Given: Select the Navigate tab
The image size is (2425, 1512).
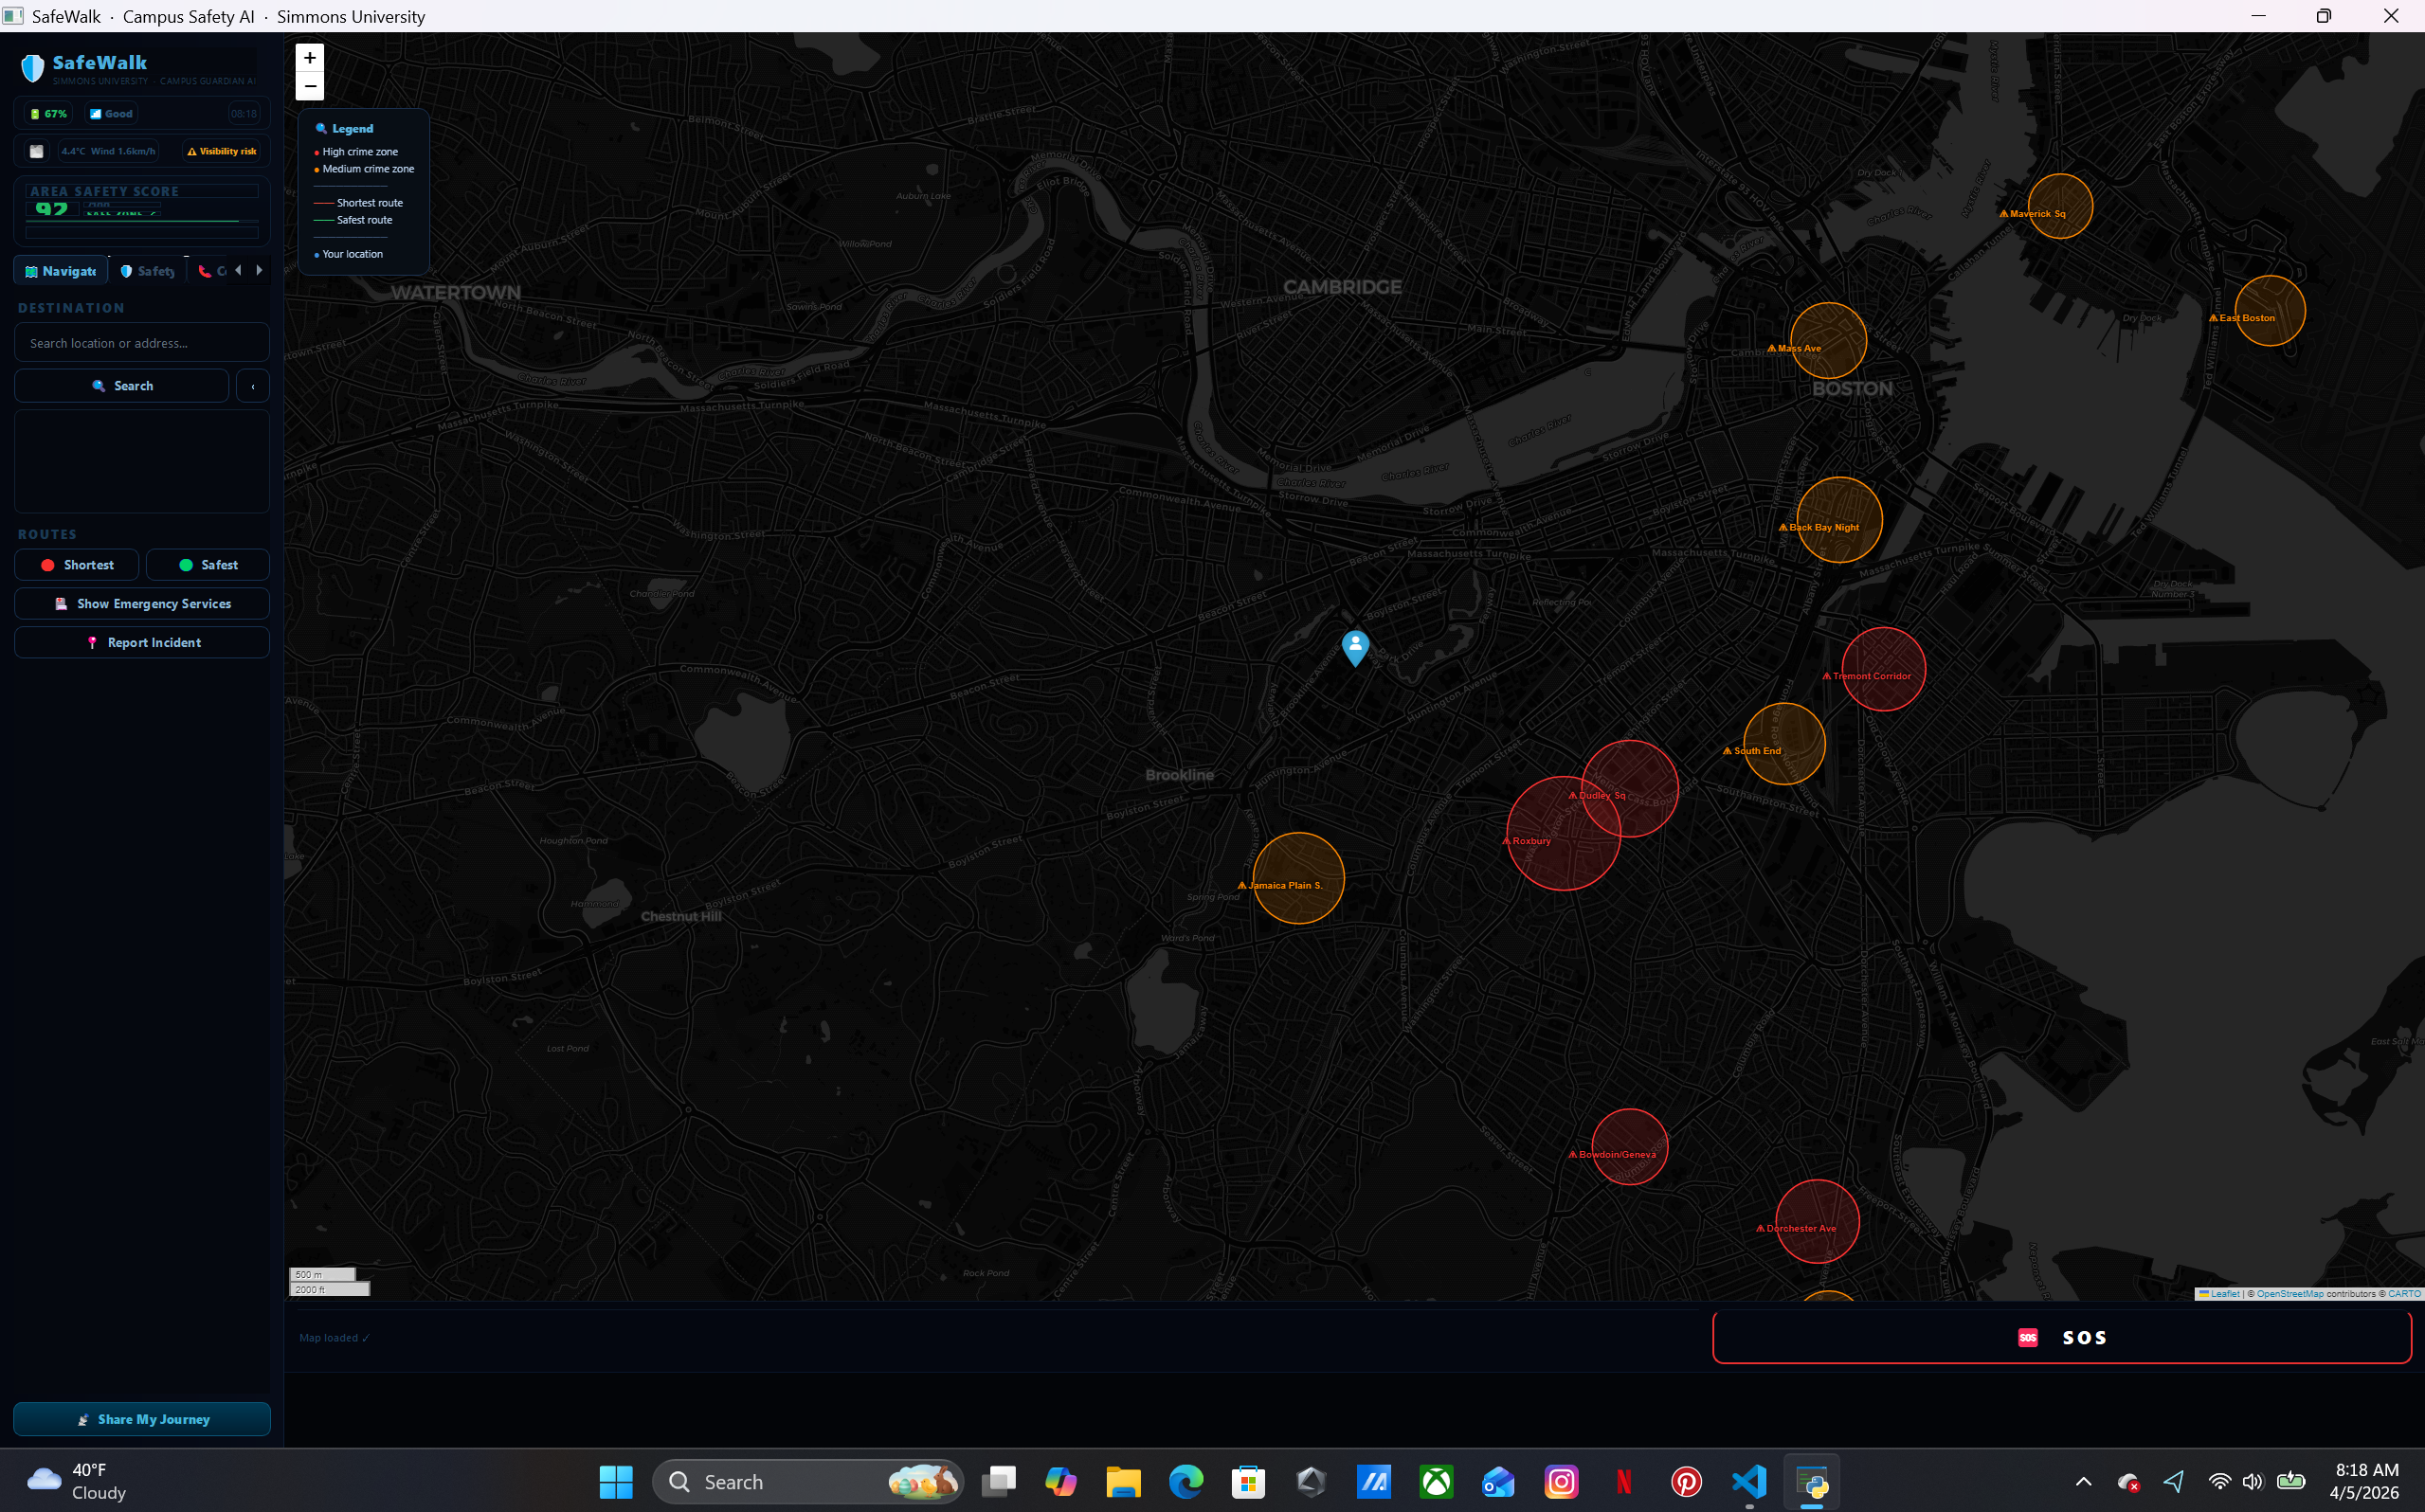Looking at the screenshot, I should click(x=61, y=271).
